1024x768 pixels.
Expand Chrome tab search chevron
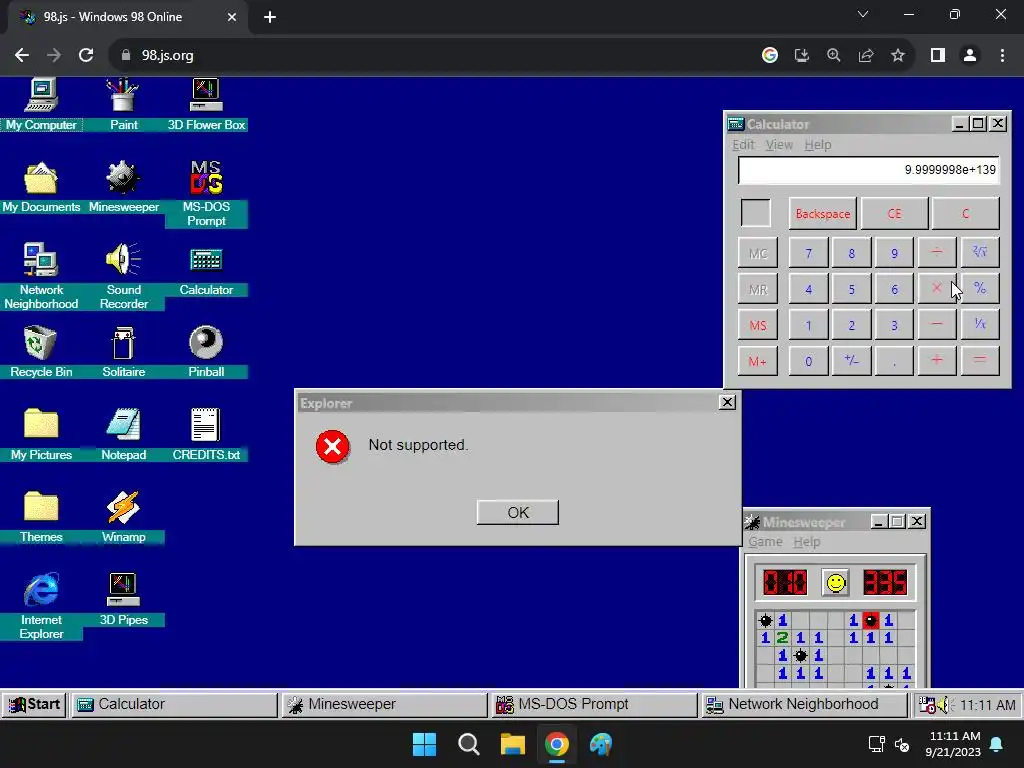click(x=863, y=14)
